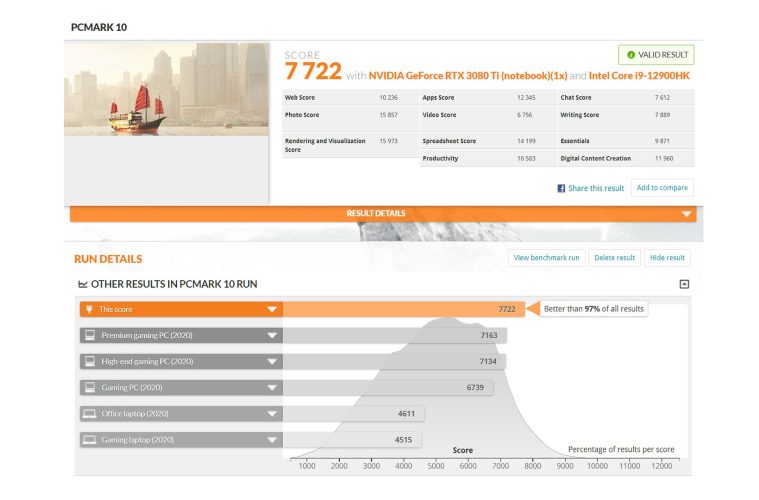This screenshot has height=500, width=759.
Task: Click the Office laptop 4611 bar
Action: click(x=354, y=414)
